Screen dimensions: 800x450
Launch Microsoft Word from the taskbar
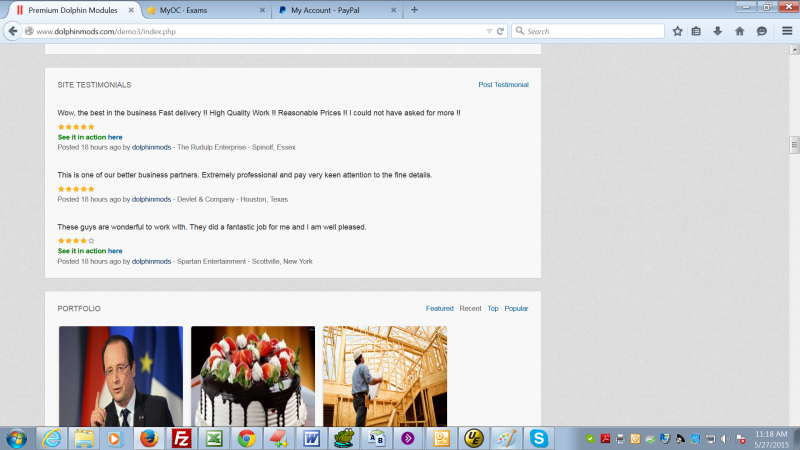click(311, 439)
